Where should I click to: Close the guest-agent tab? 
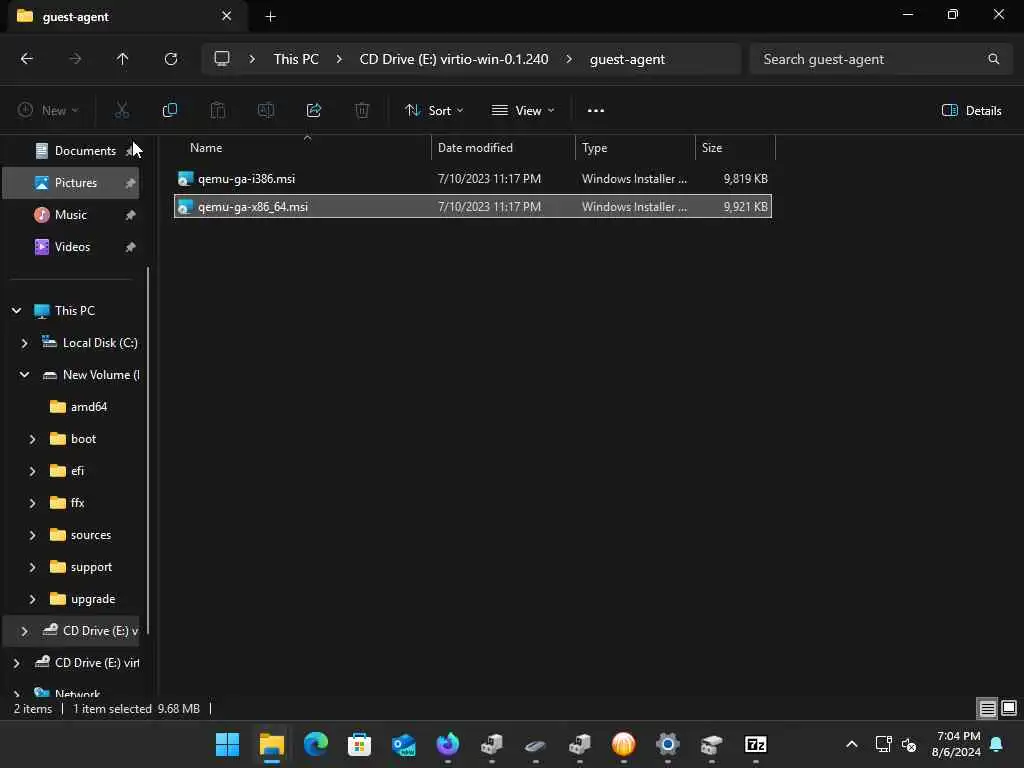(x=227, y=16)
